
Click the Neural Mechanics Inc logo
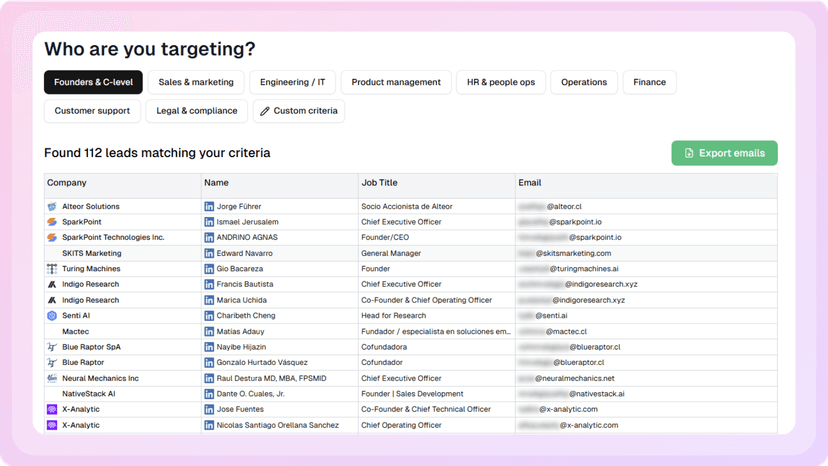pos(52,378)
